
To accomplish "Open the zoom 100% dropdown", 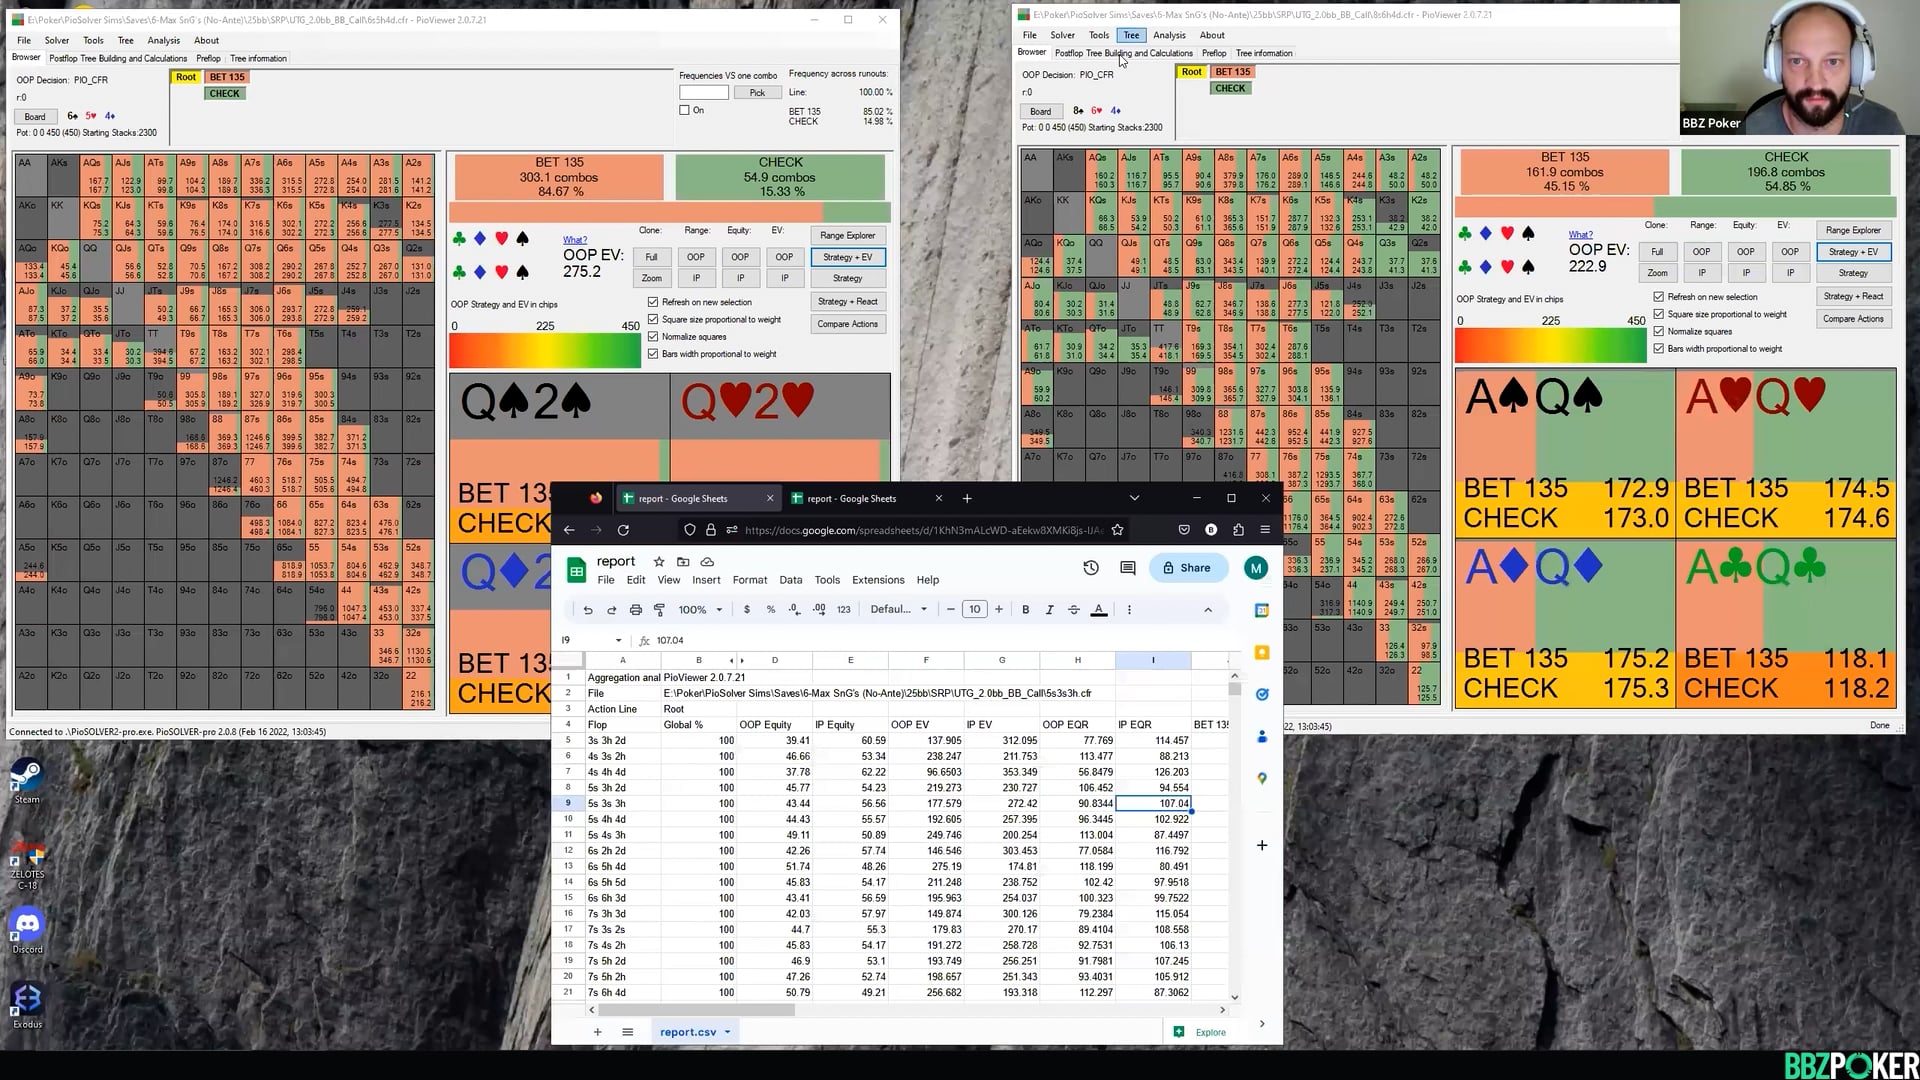I will pos(700,610).
